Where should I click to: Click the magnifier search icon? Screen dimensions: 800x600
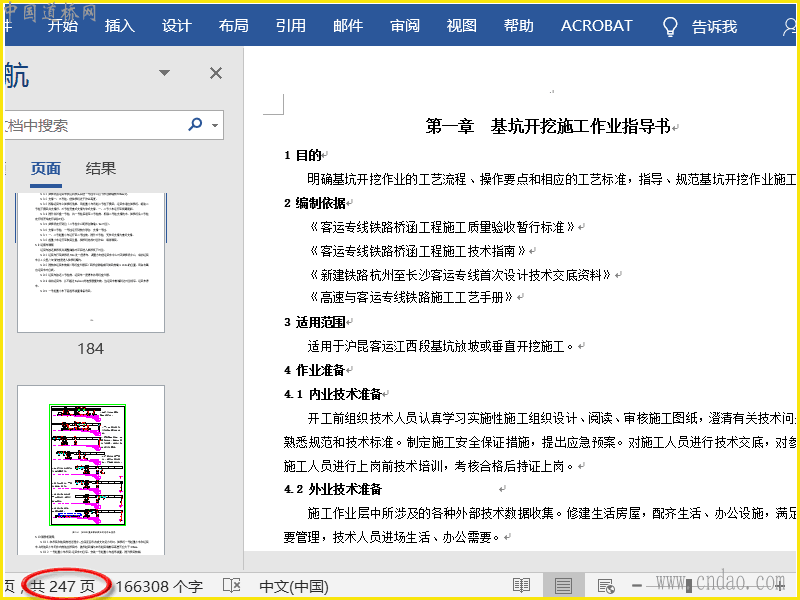click(195, 124)
